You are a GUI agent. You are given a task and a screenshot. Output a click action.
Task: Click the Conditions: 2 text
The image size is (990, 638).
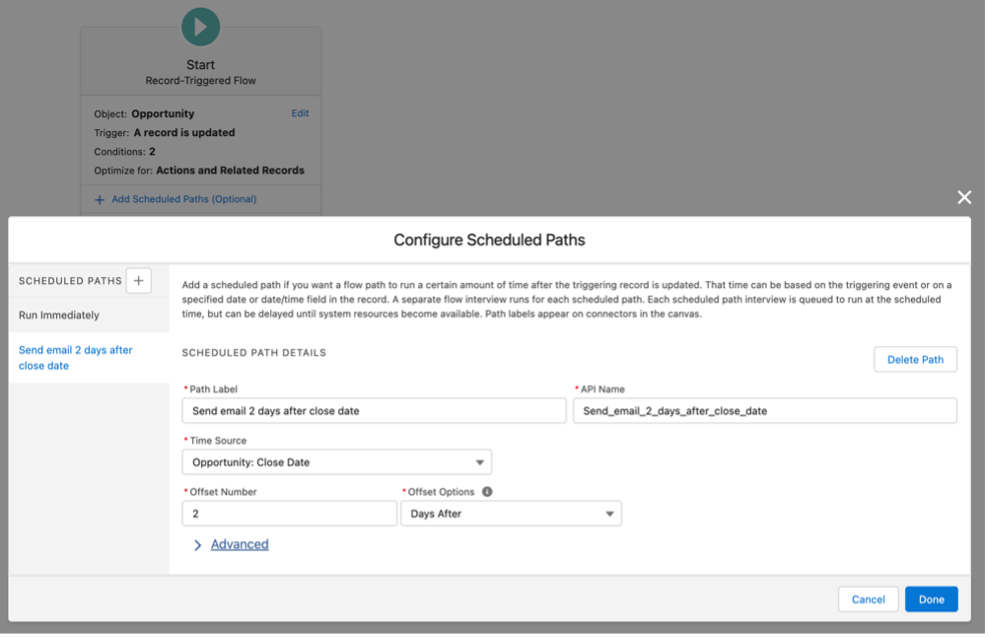click(x=124, y=152)
